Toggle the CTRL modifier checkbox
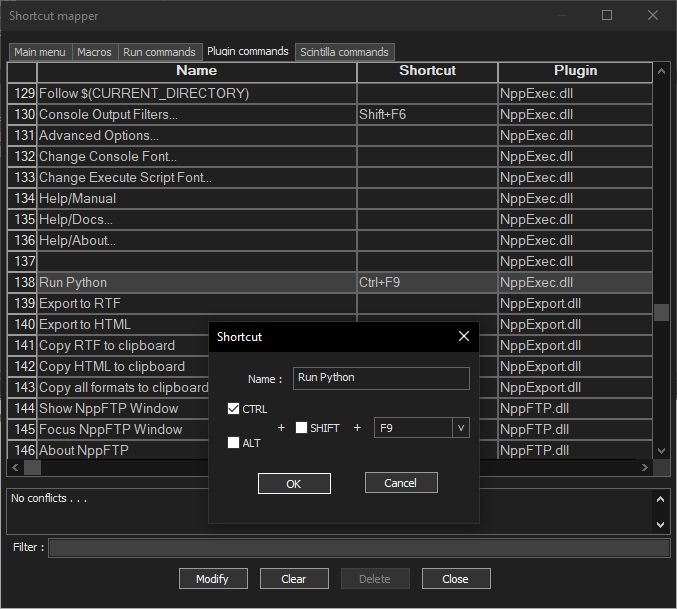Viewport: 677px width, 609px height. pyautogui.click(x=234, y=408)
